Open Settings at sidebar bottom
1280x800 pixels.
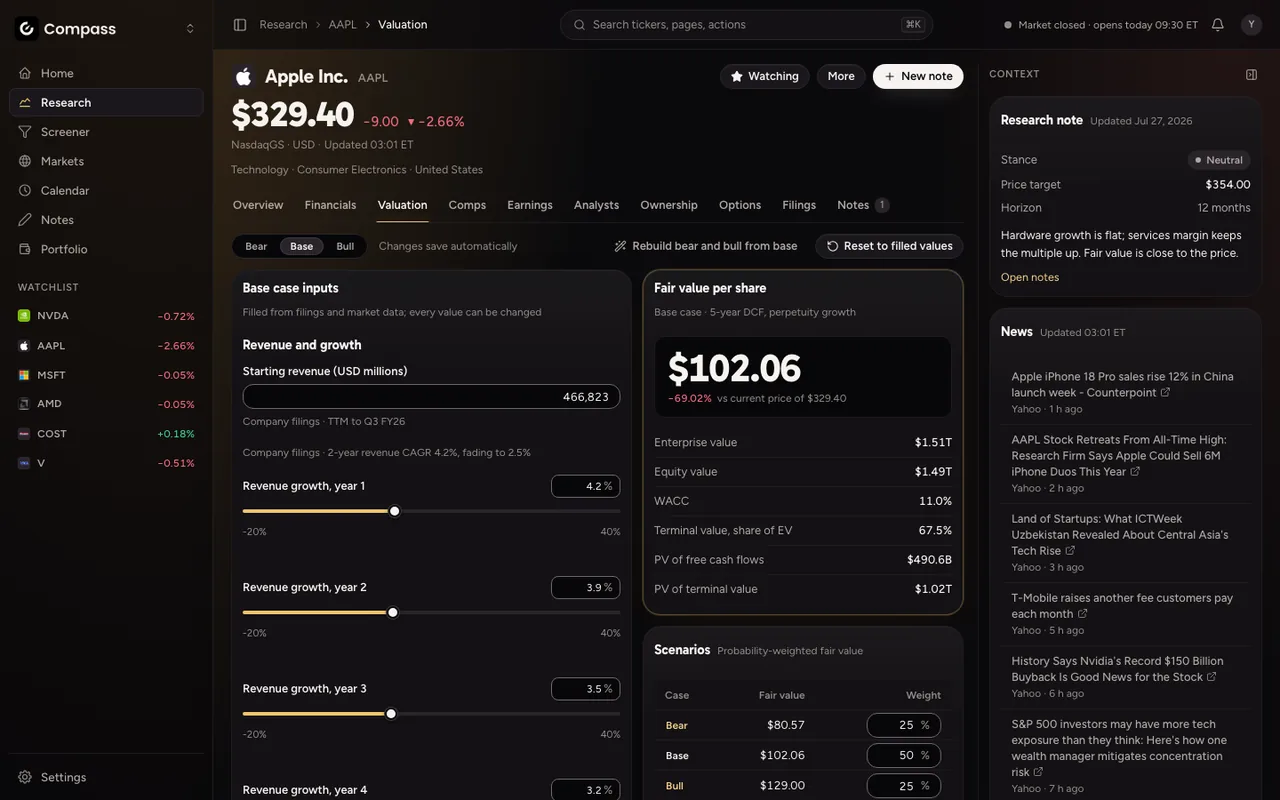(x=106, y=777)
